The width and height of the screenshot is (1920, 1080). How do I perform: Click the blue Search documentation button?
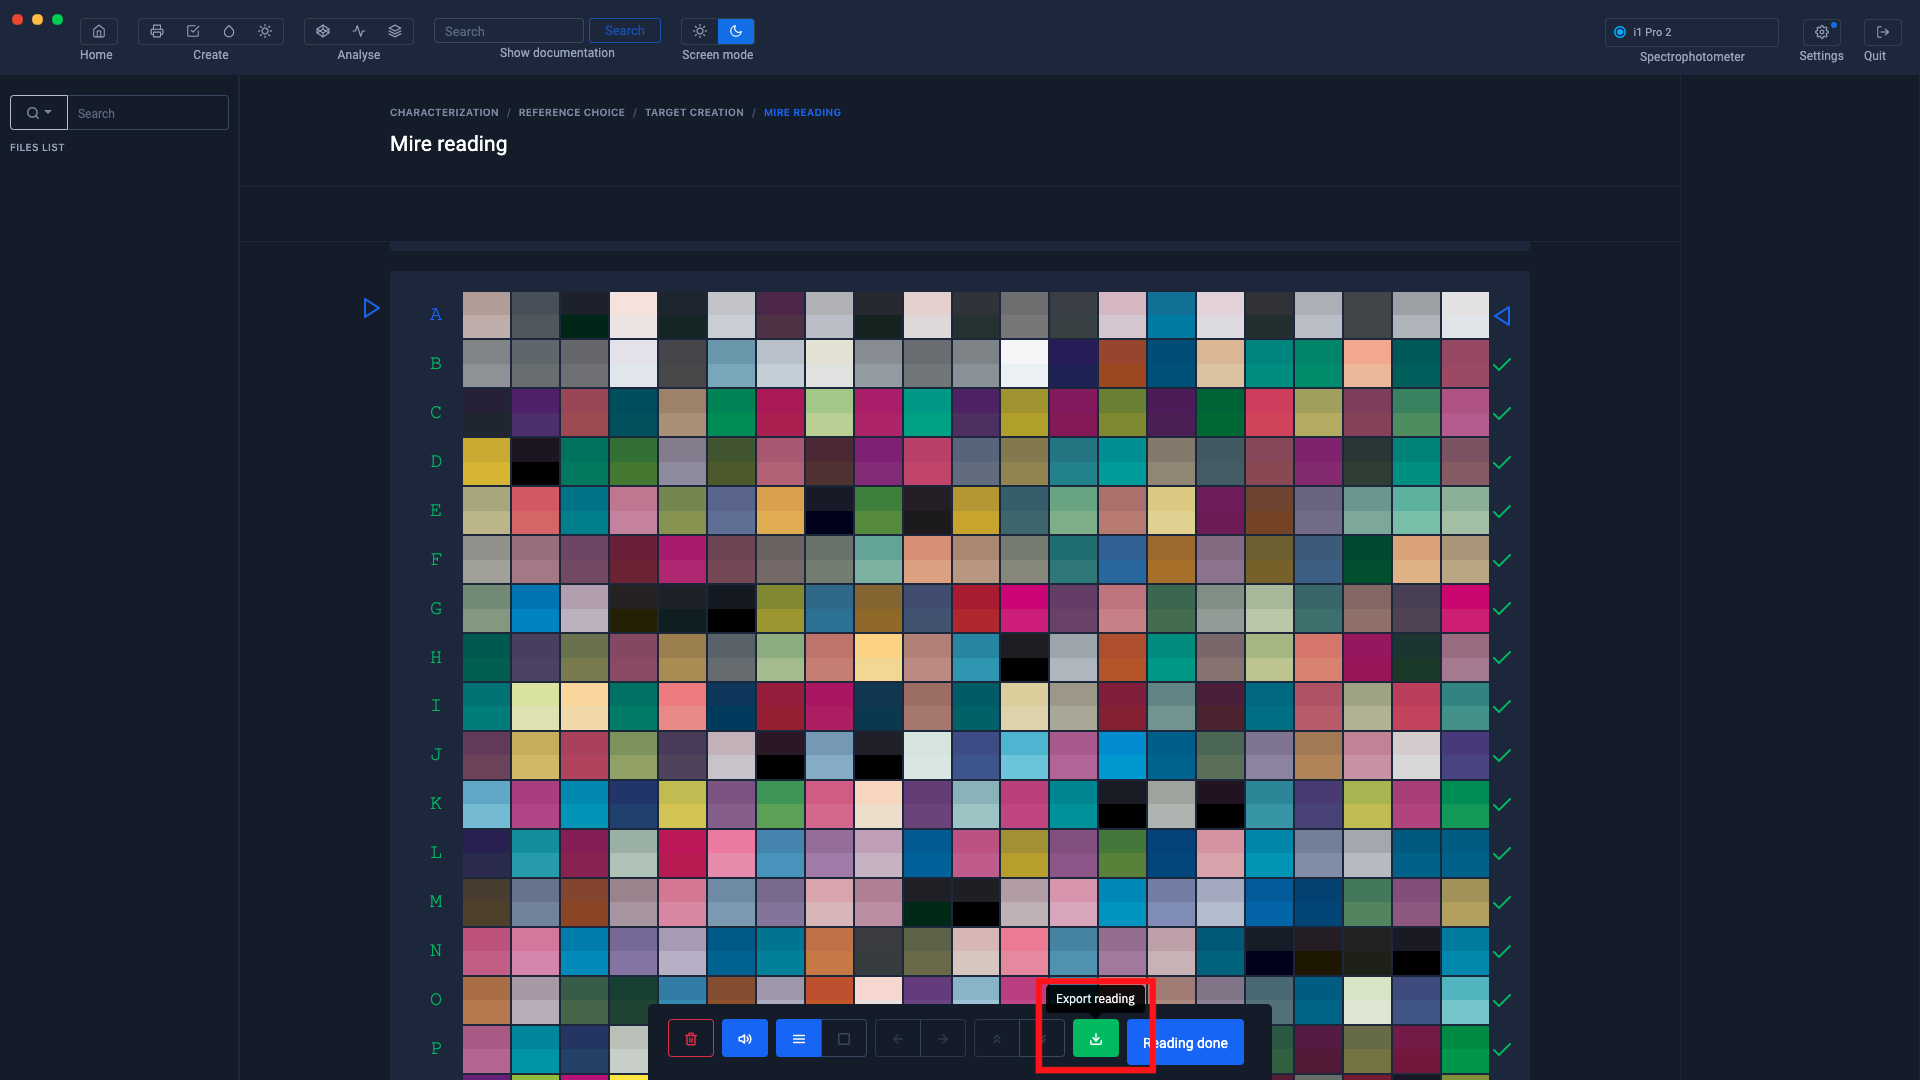(x=625, y=31)
